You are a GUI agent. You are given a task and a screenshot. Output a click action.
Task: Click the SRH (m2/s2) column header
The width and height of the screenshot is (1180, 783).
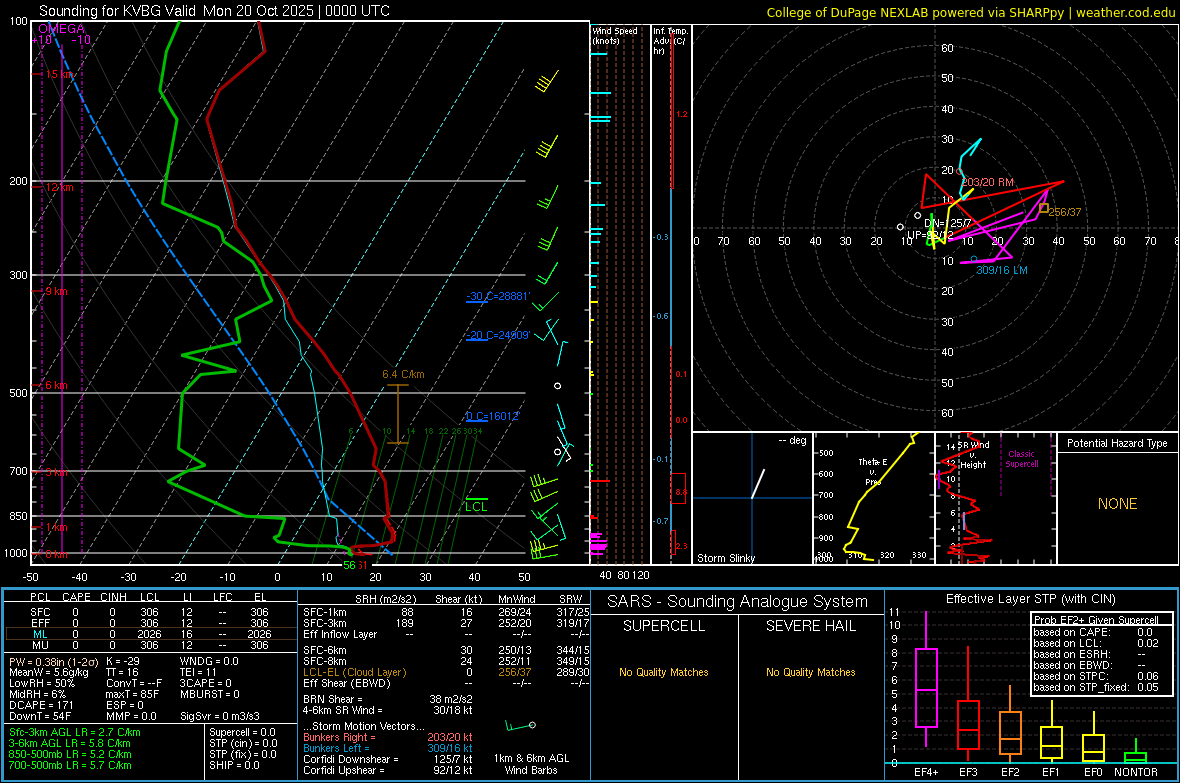pos(385,599)
